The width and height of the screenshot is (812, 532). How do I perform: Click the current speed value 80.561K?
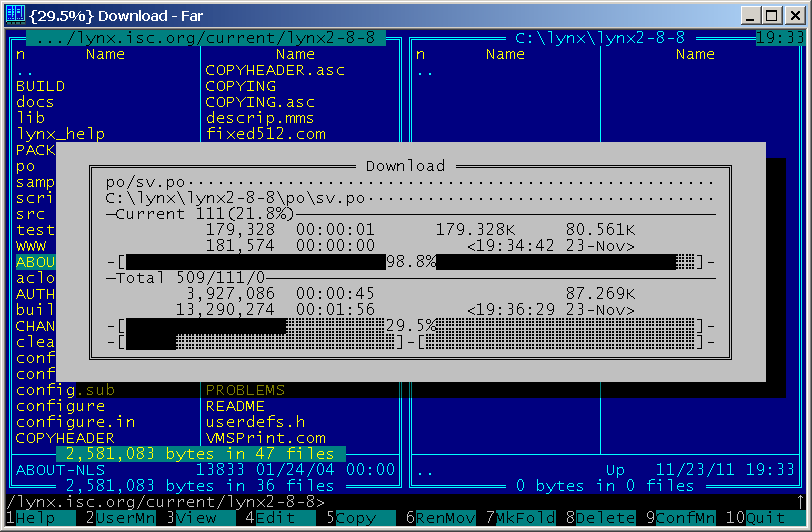(601, 229)
